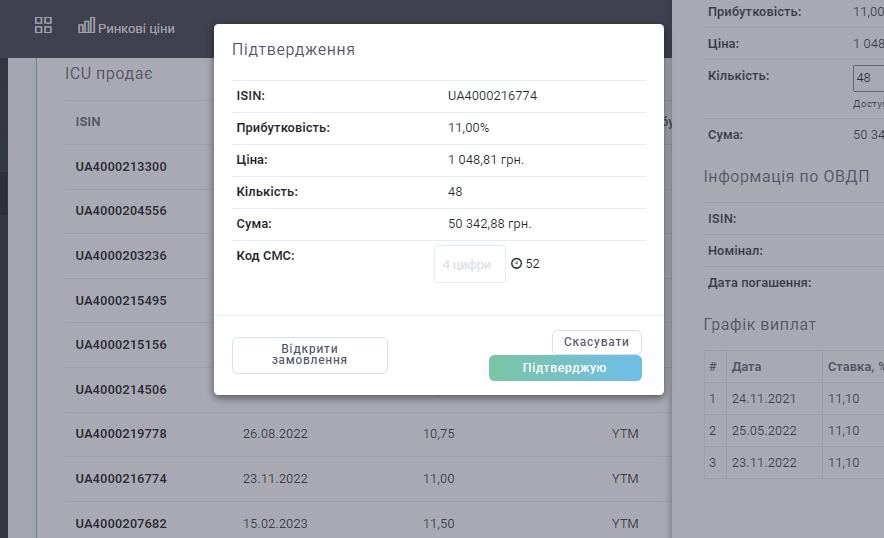Click payment schedule row dated 24.11.2021
884x538 pixels.
pyautogui.click(x=794, y=399)
